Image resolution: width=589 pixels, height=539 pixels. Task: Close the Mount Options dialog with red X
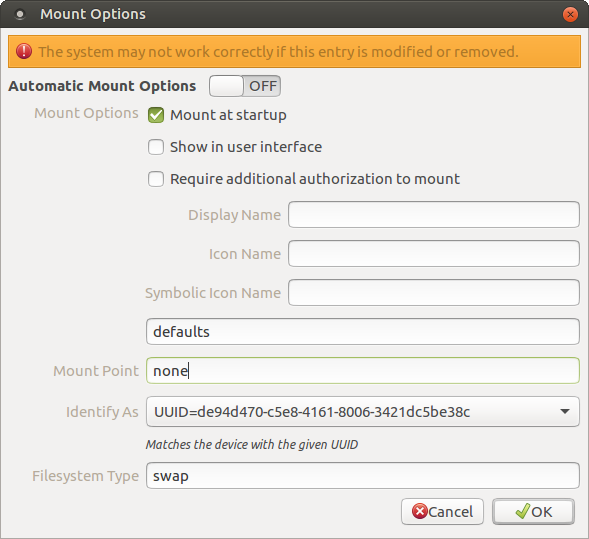point(570,15)
